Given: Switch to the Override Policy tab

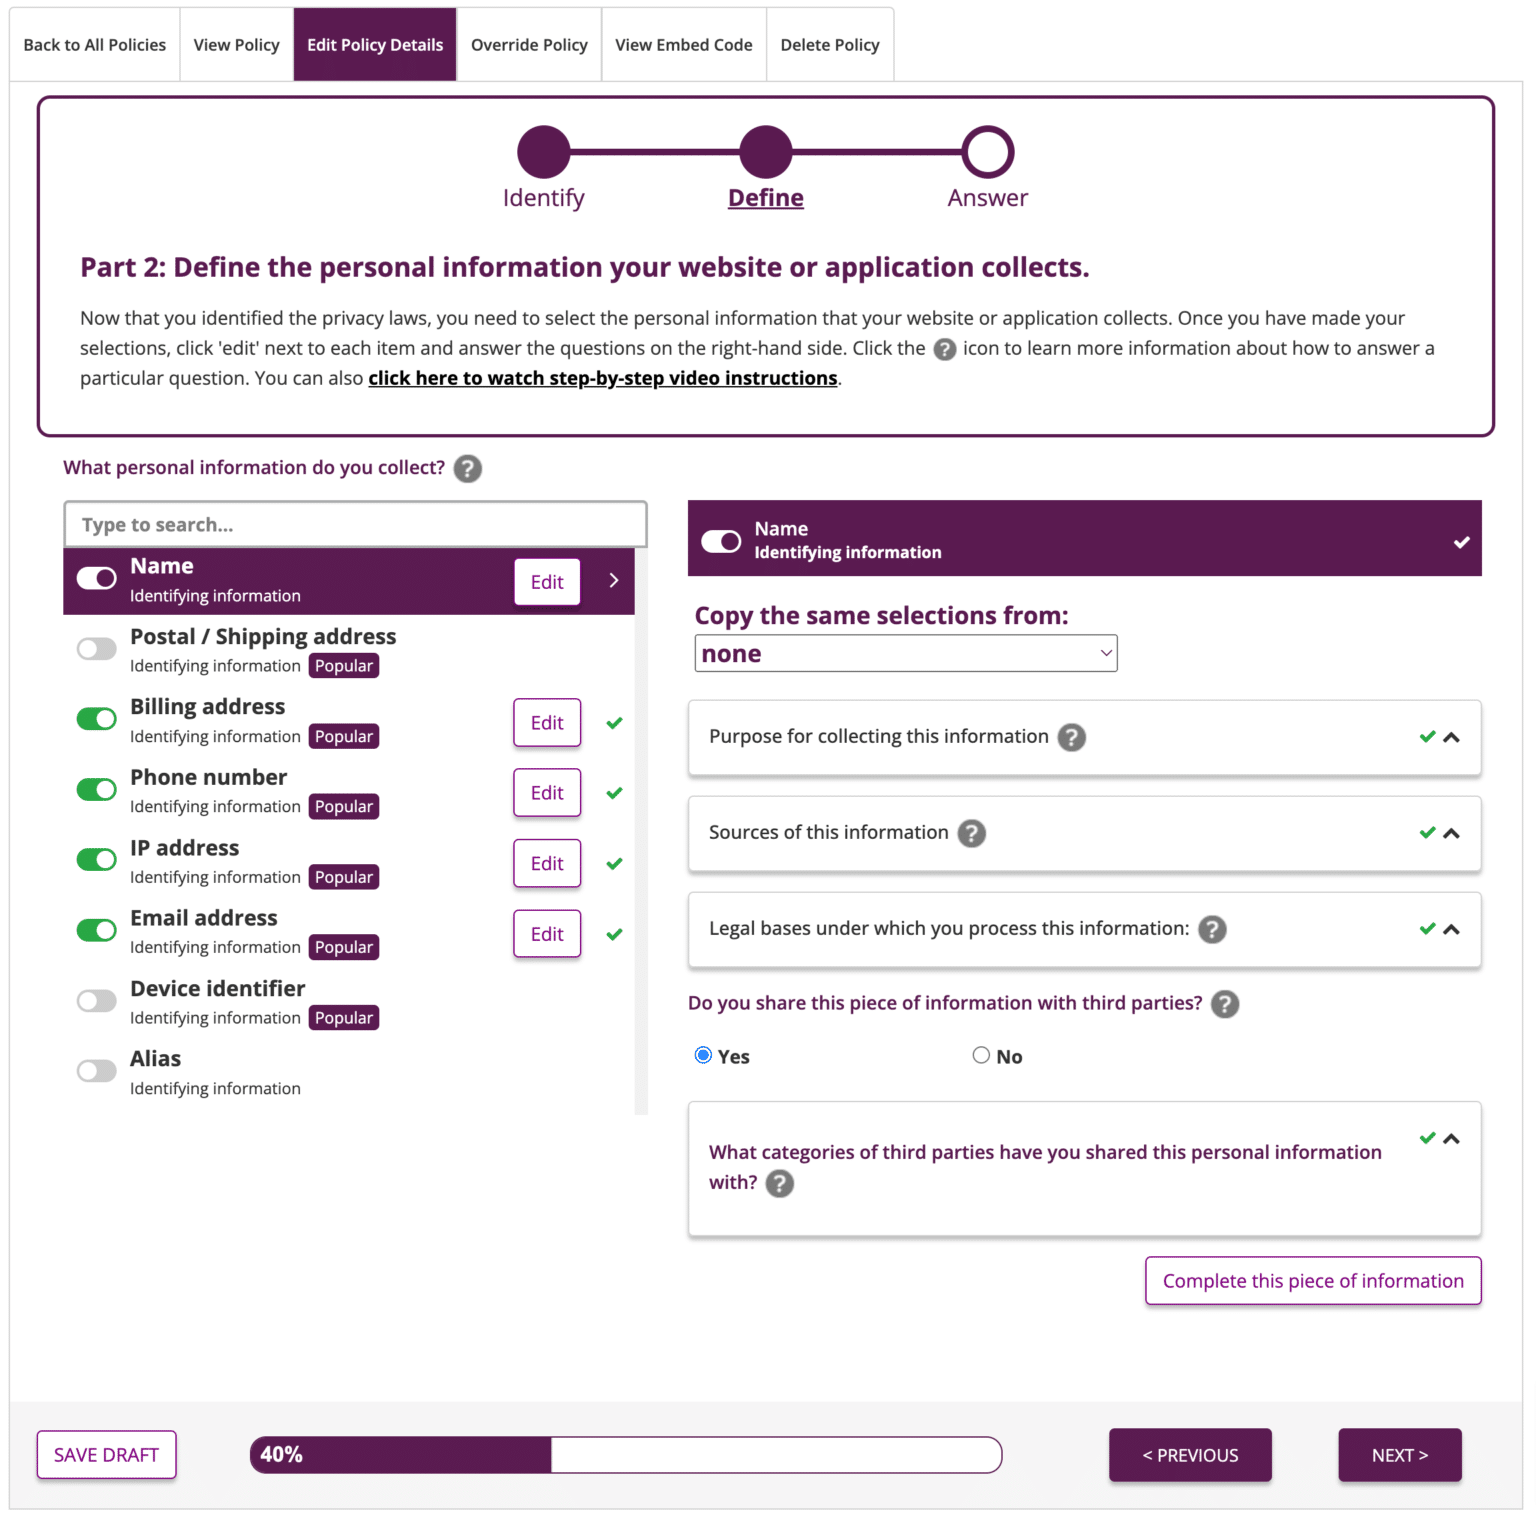Looking at the screenshot, I should coord(529,45).
